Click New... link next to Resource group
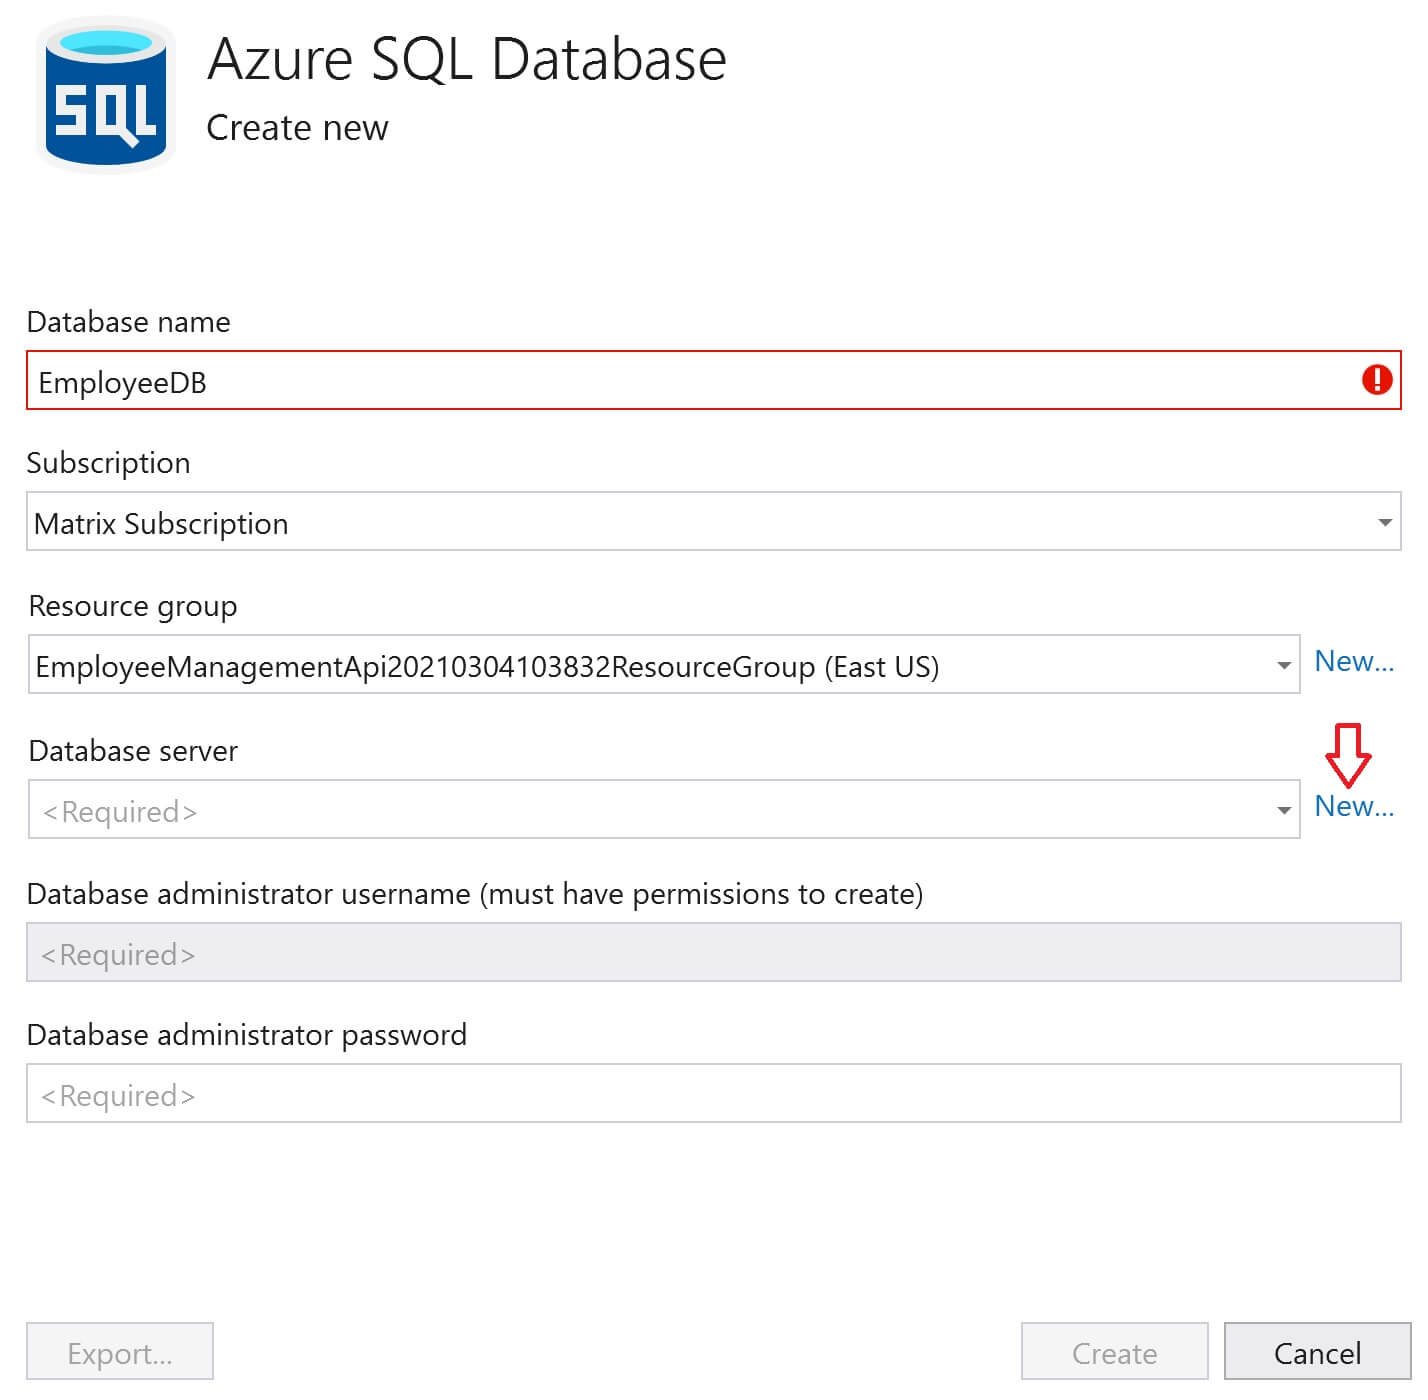This screenshot has height=1400, width=1428. pos(1354,661)
